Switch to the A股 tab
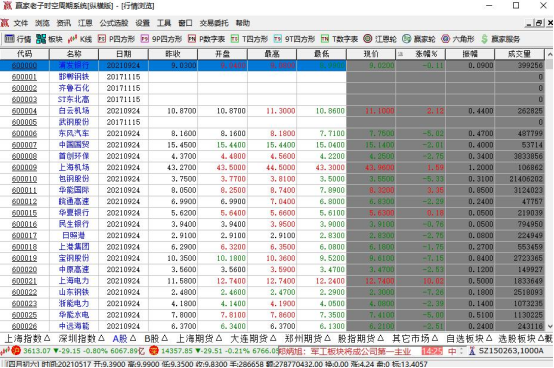 120,339
